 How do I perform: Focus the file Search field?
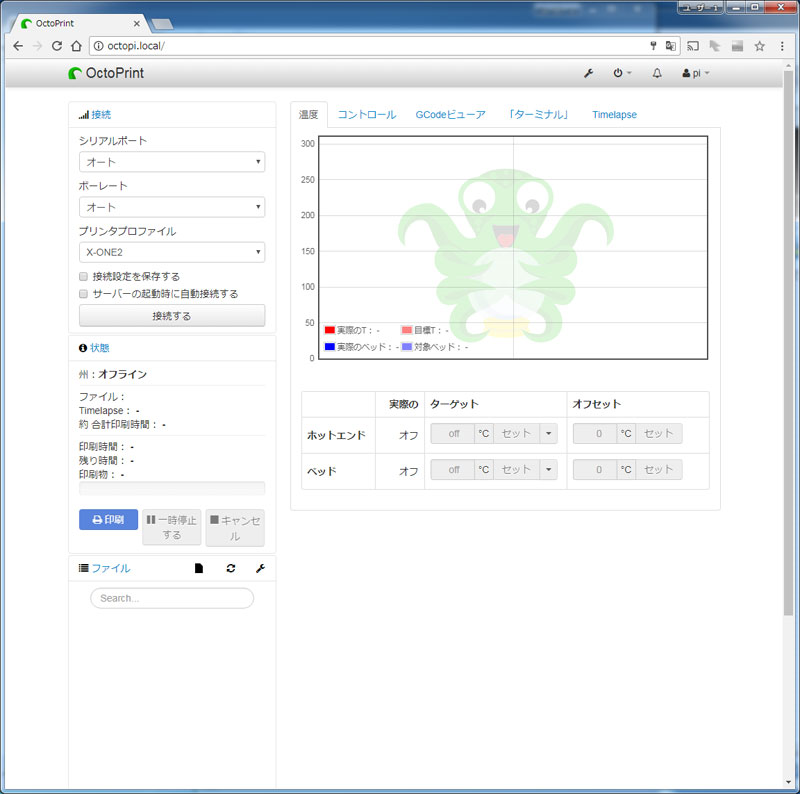pyautogui.click(x=172, y=598)
